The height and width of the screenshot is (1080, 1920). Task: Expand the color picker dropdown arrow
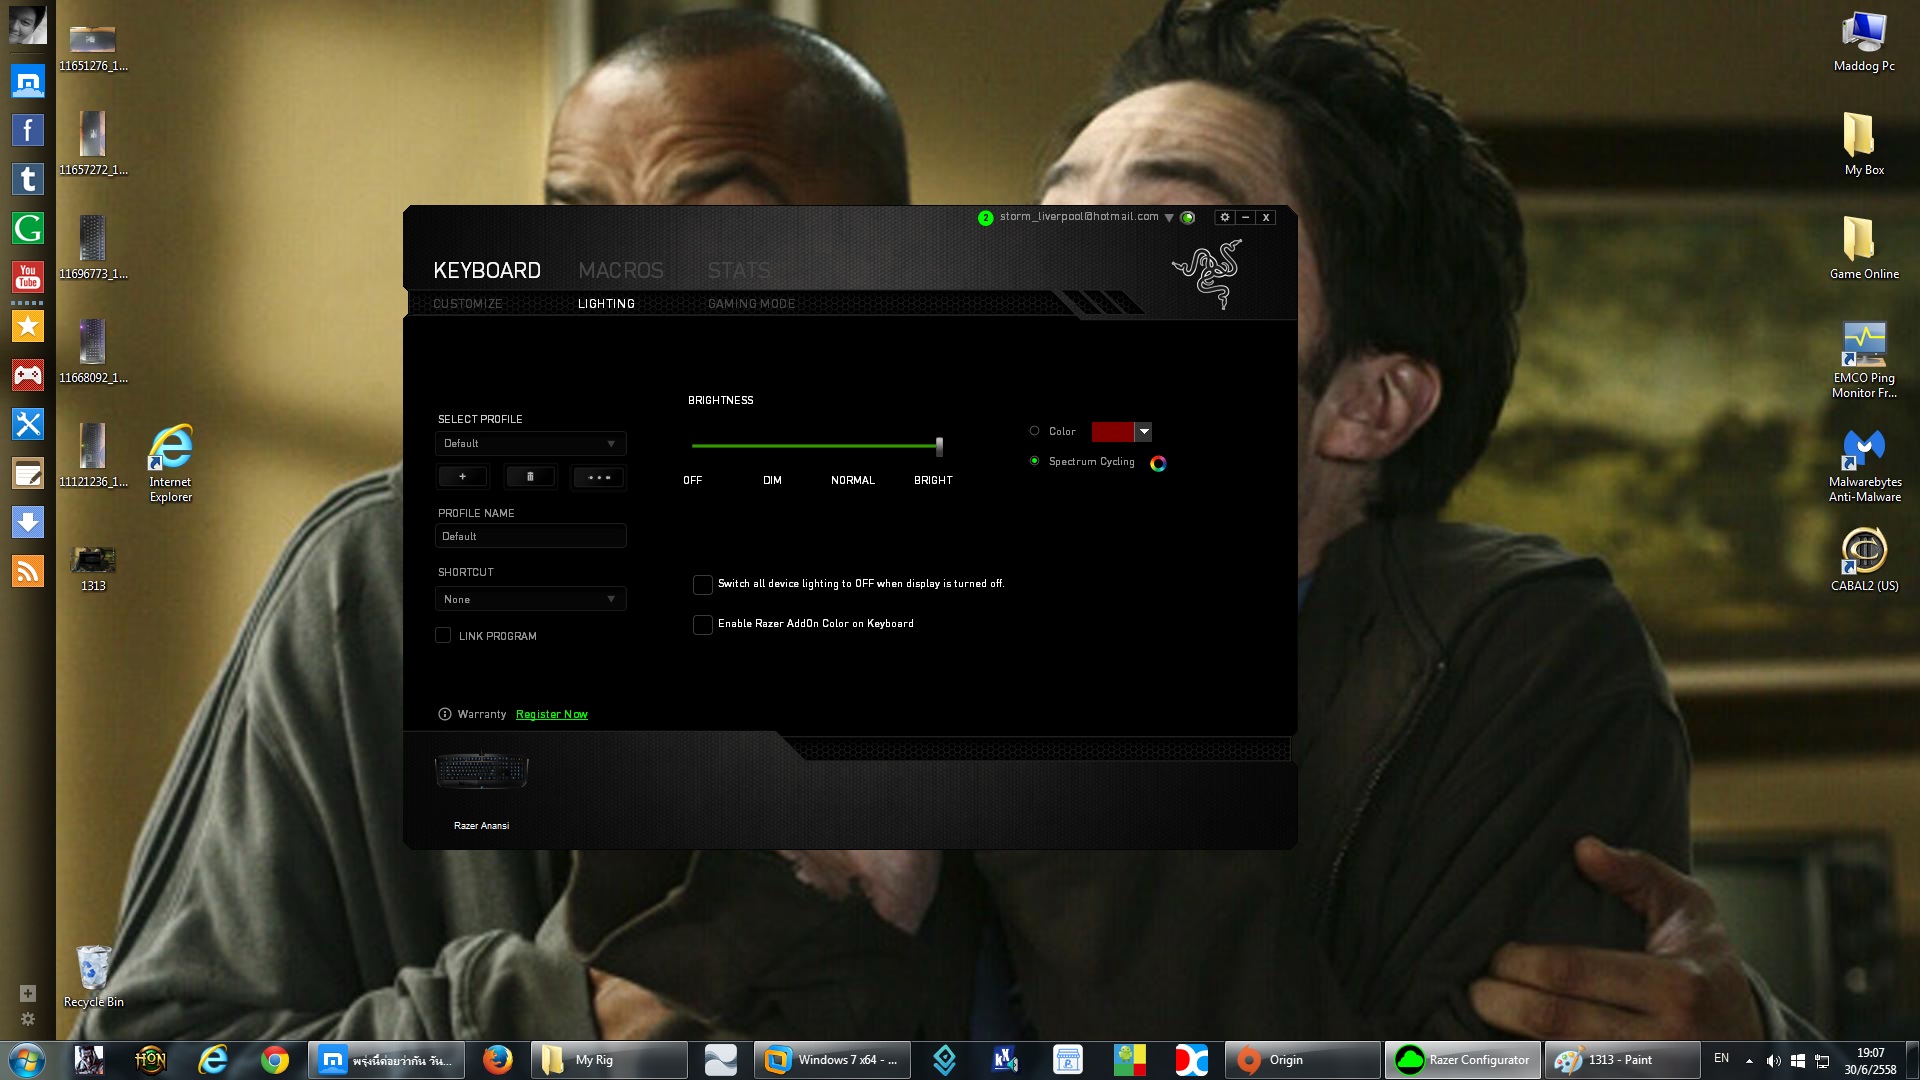point(1144,431)
